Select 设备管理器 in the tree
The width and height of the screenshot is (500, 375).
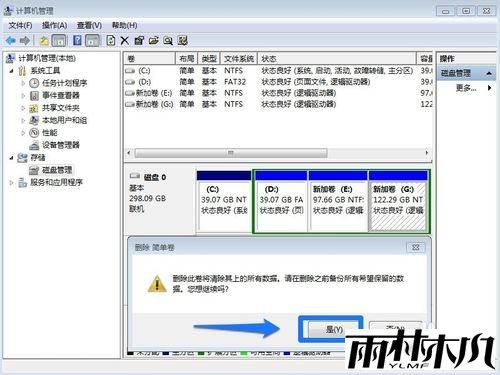[61, 145]
